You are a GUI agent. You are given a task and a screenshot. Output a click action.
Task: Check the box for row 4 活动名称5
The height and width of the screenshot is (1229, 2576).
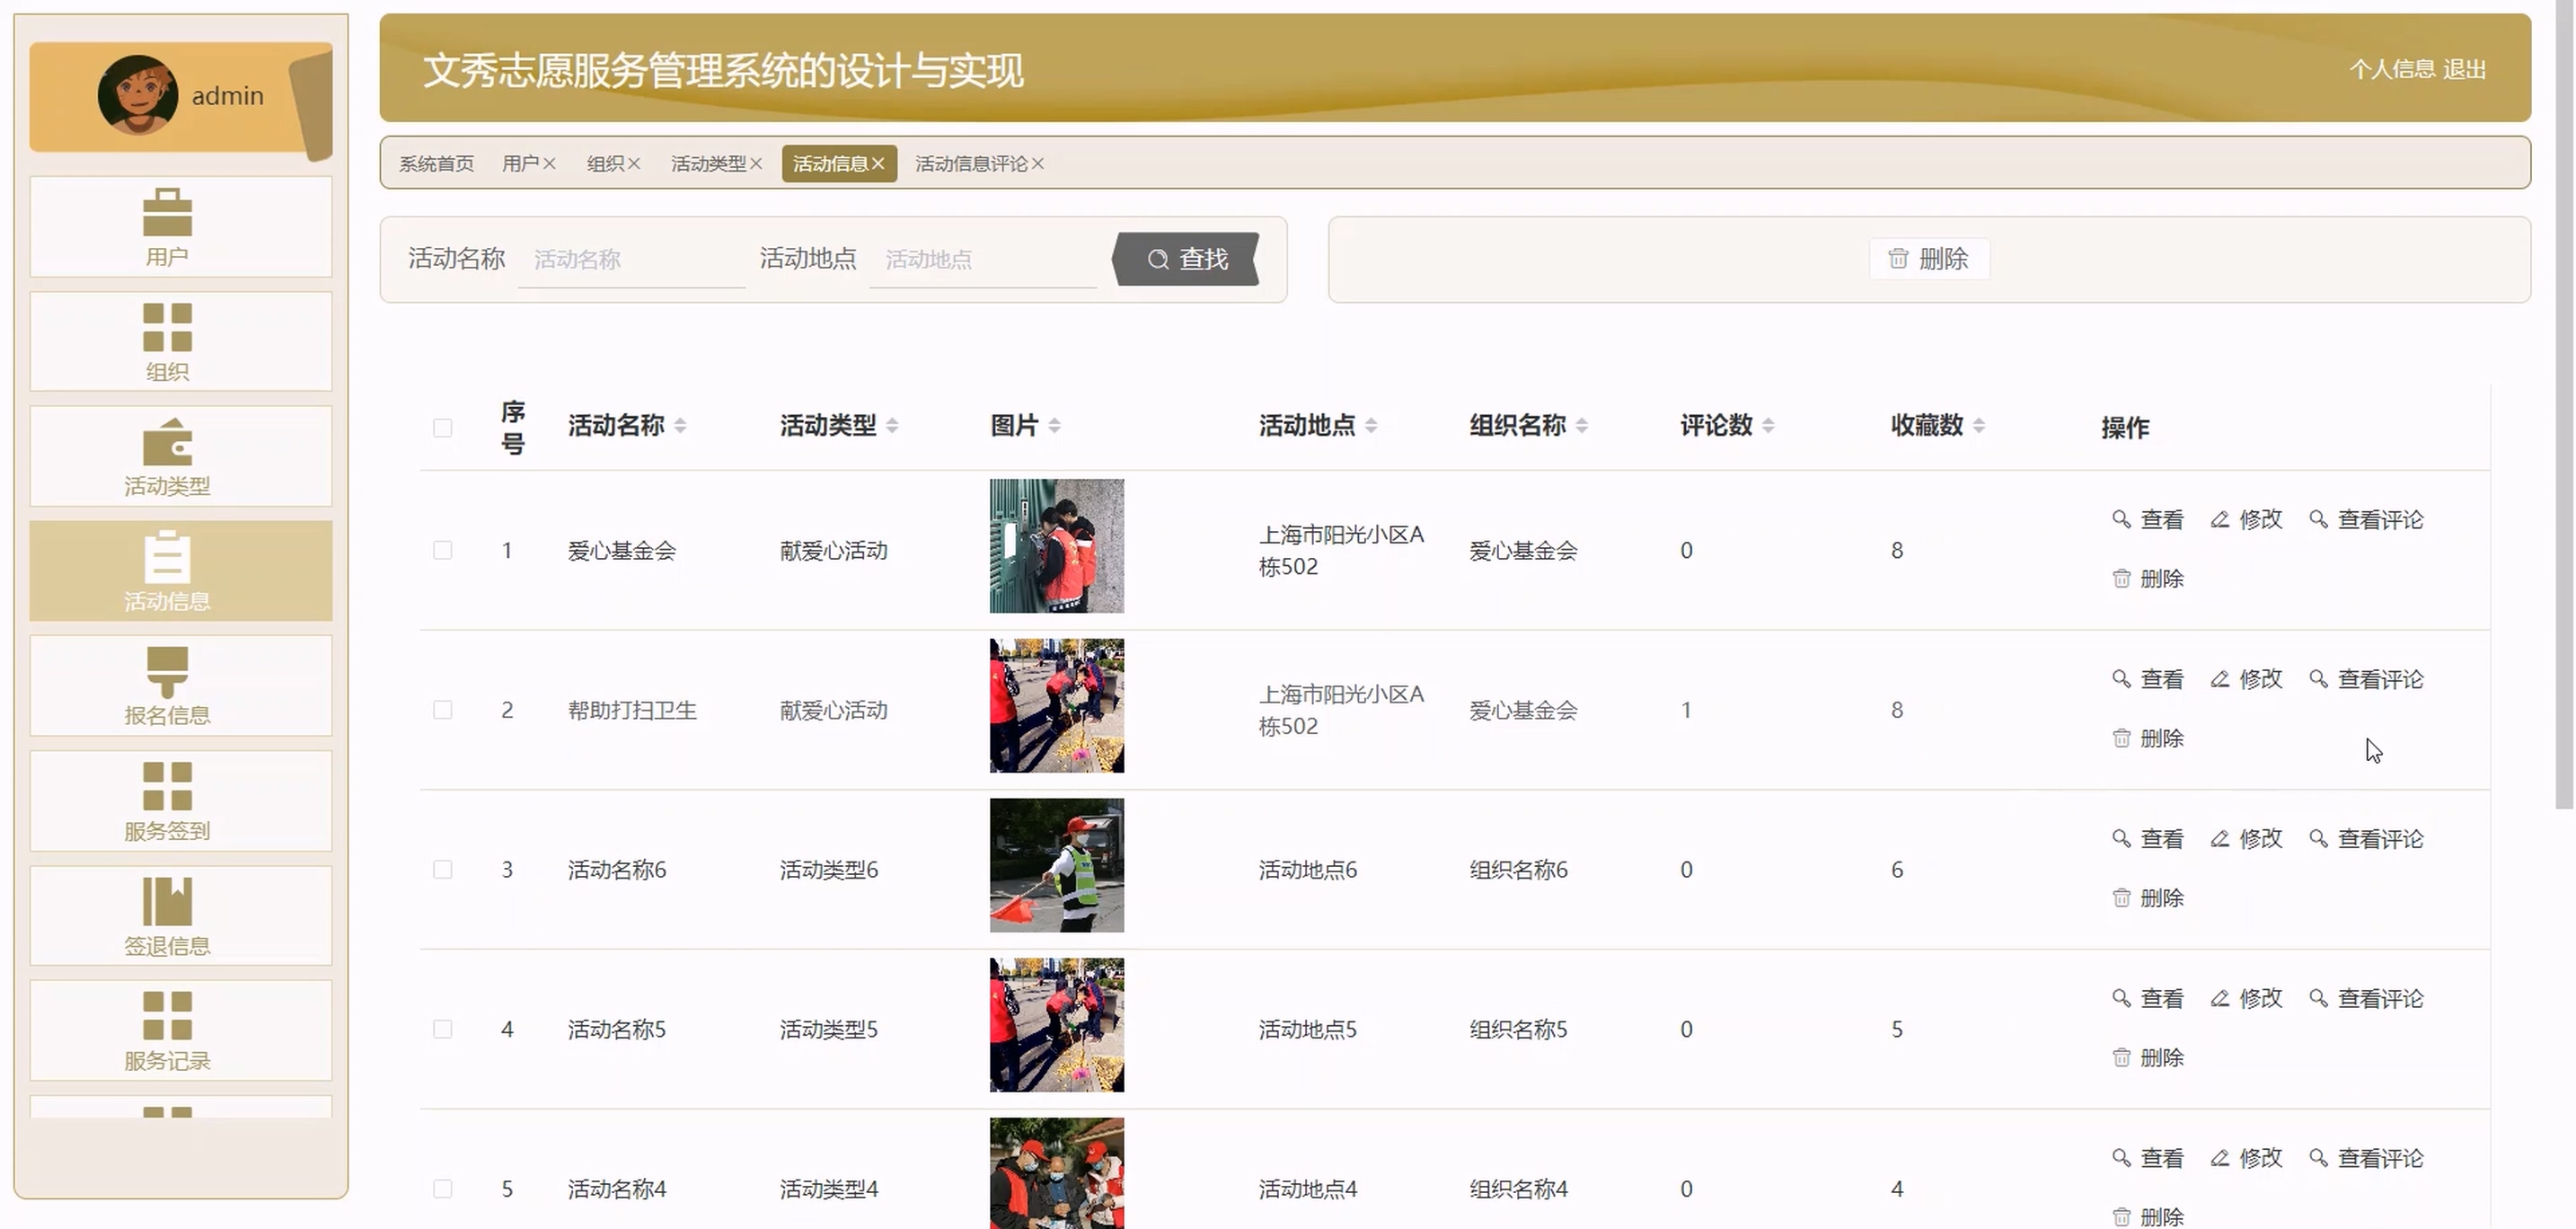click(x=442, y=1029)
